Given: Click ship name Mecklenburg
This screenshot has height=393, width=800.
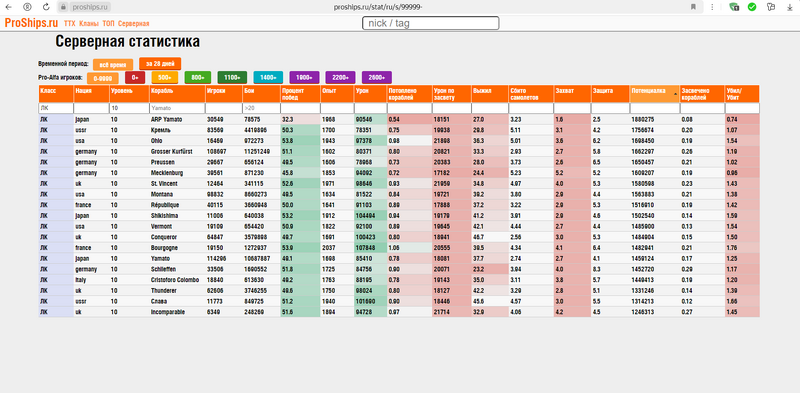Looking at the screenshot, I should pos(166,173).
